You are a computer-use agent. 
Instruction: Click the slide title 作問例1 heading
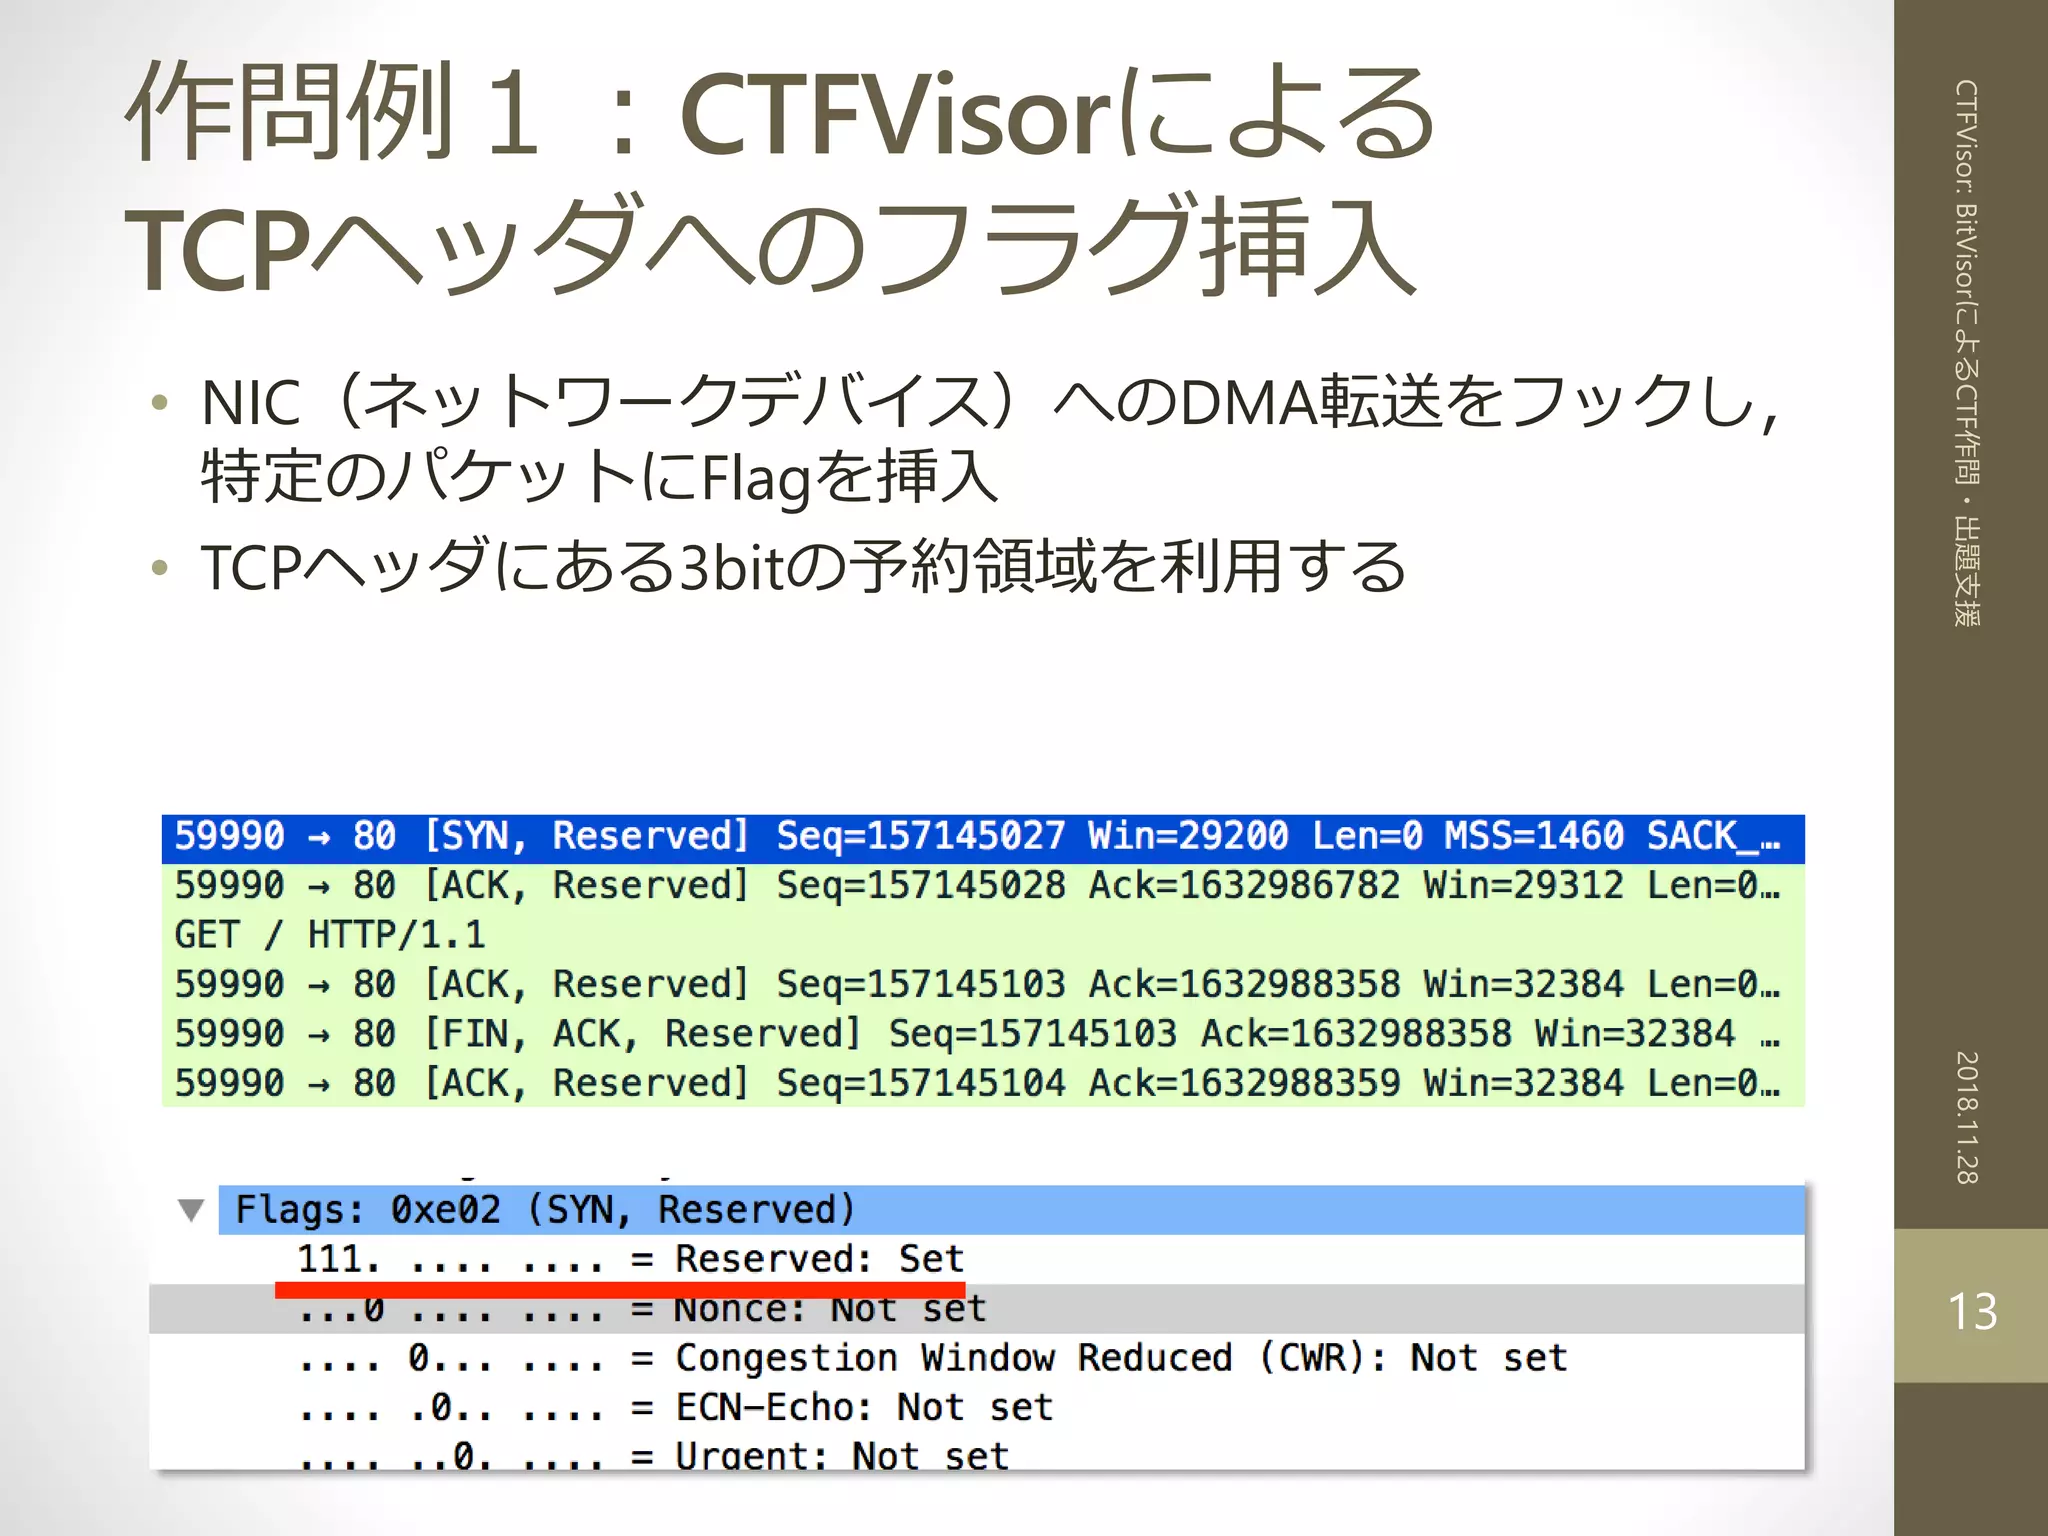pos(780,112)
